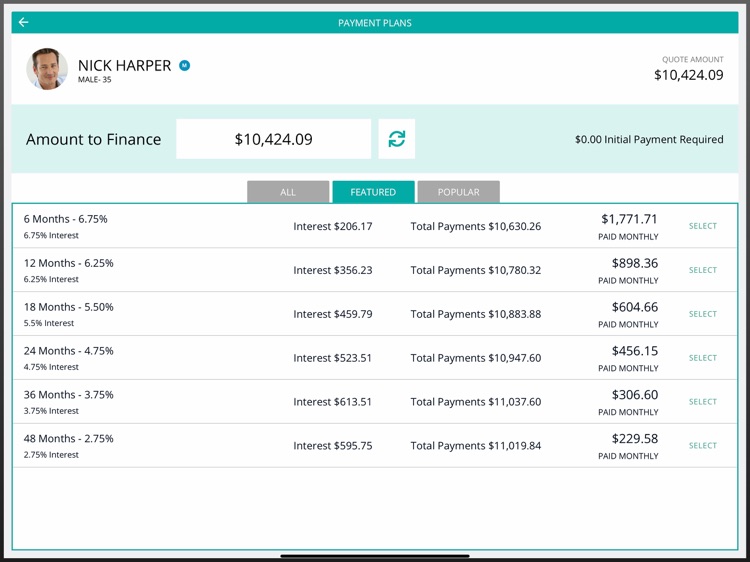
Task: Tap the blue M badge beside Nick Harper
Action: [x=185, y=66]
